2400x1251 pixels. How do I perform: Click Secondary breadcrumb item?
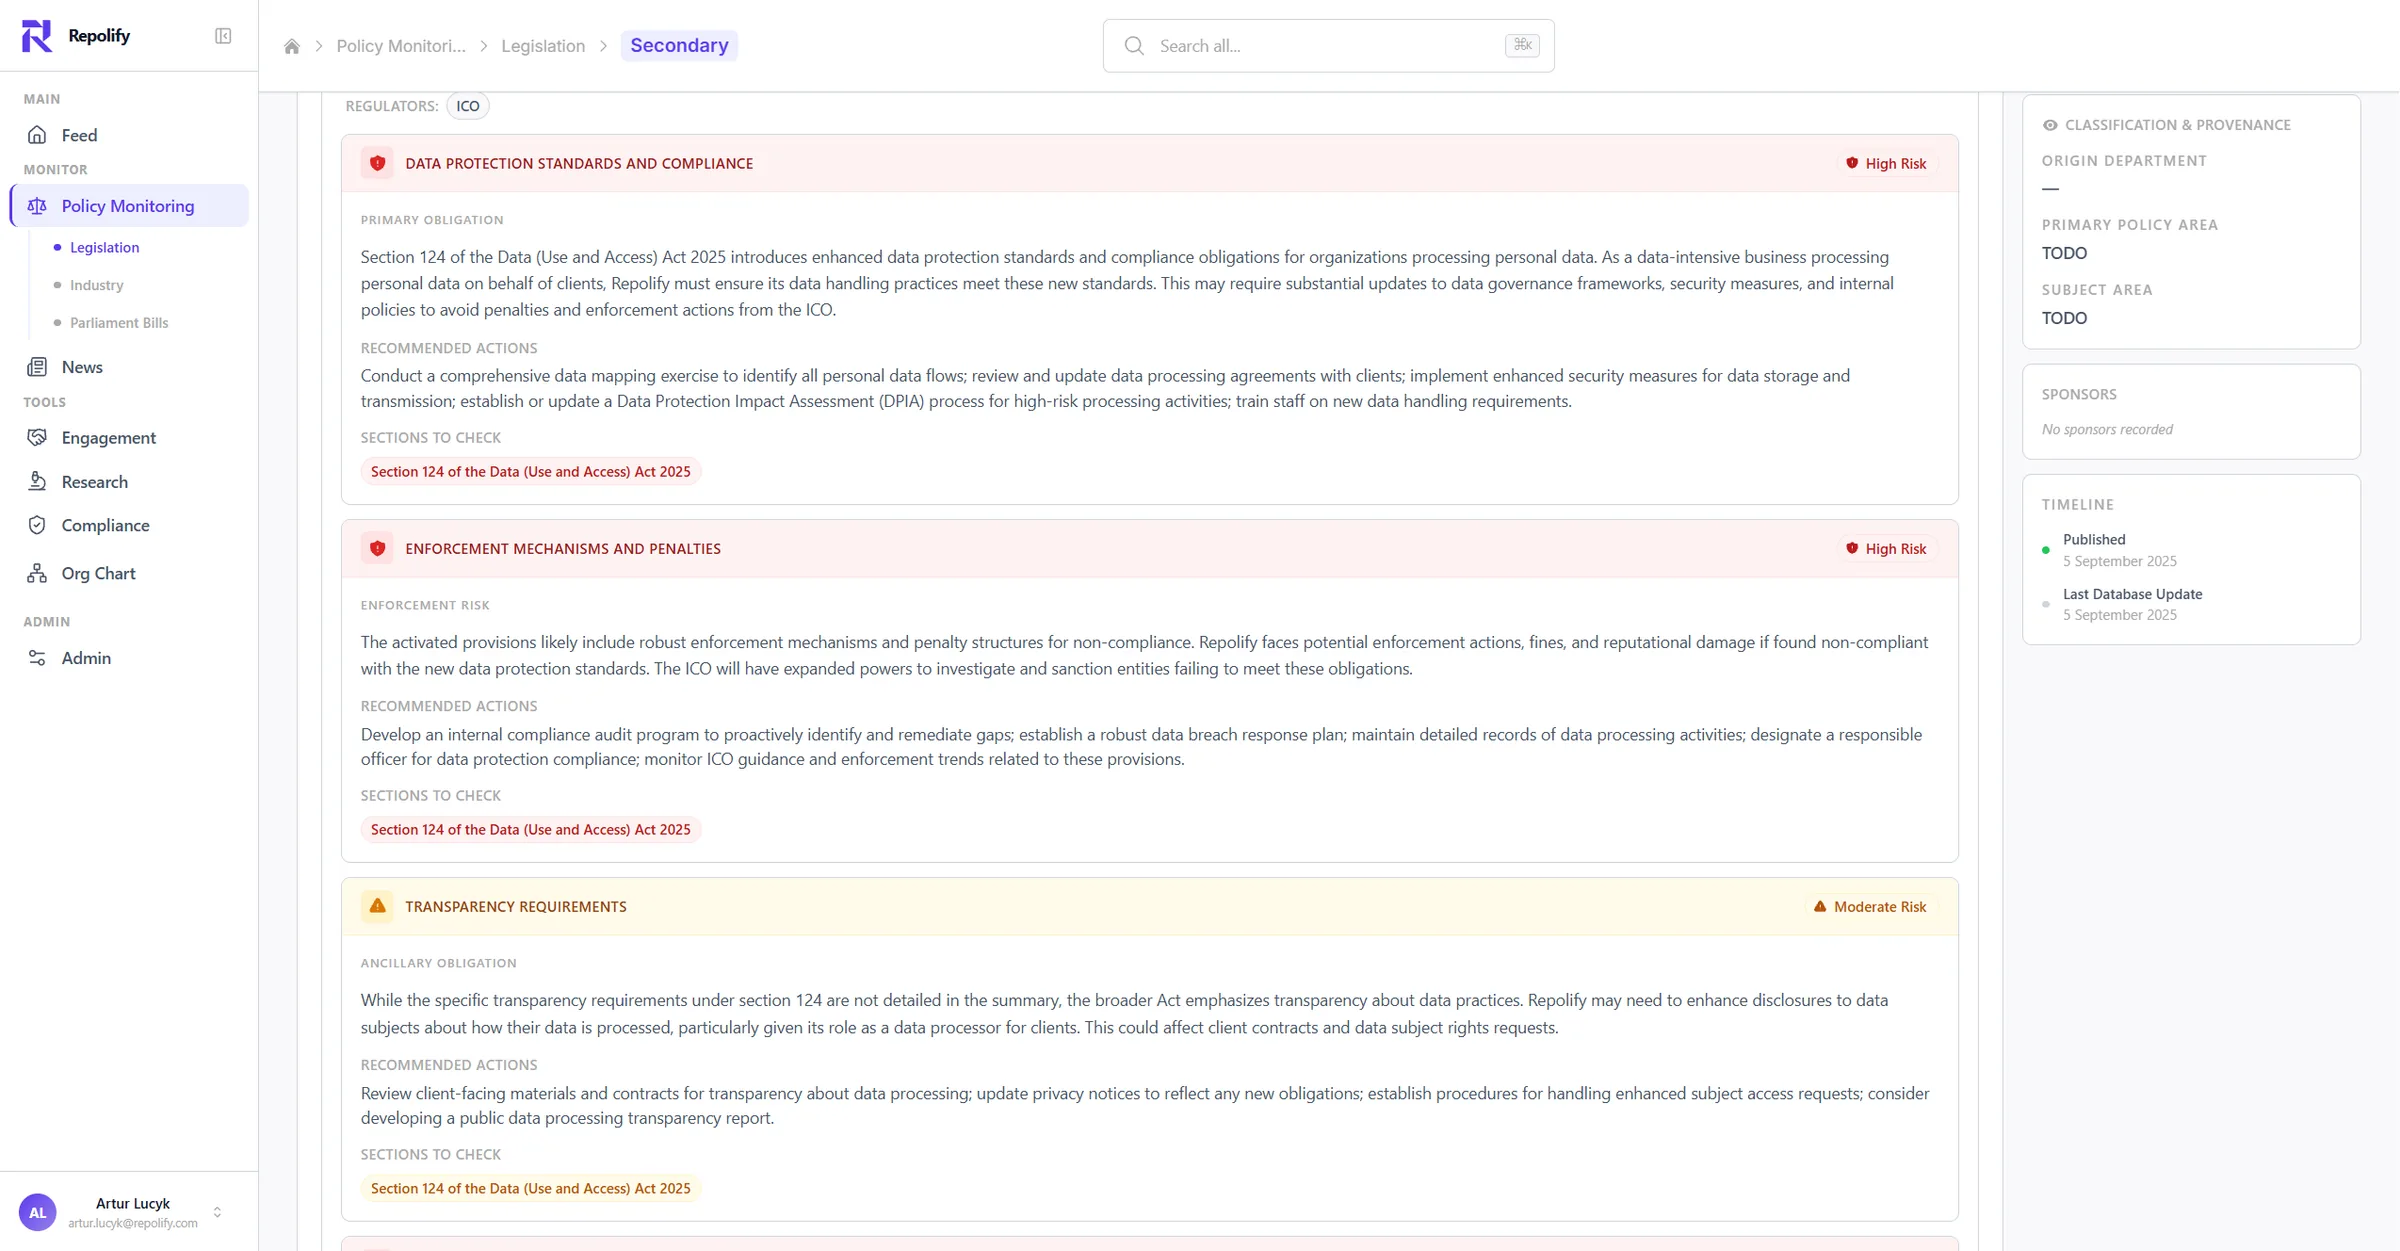pyautogui.click(x=679, y=46)
